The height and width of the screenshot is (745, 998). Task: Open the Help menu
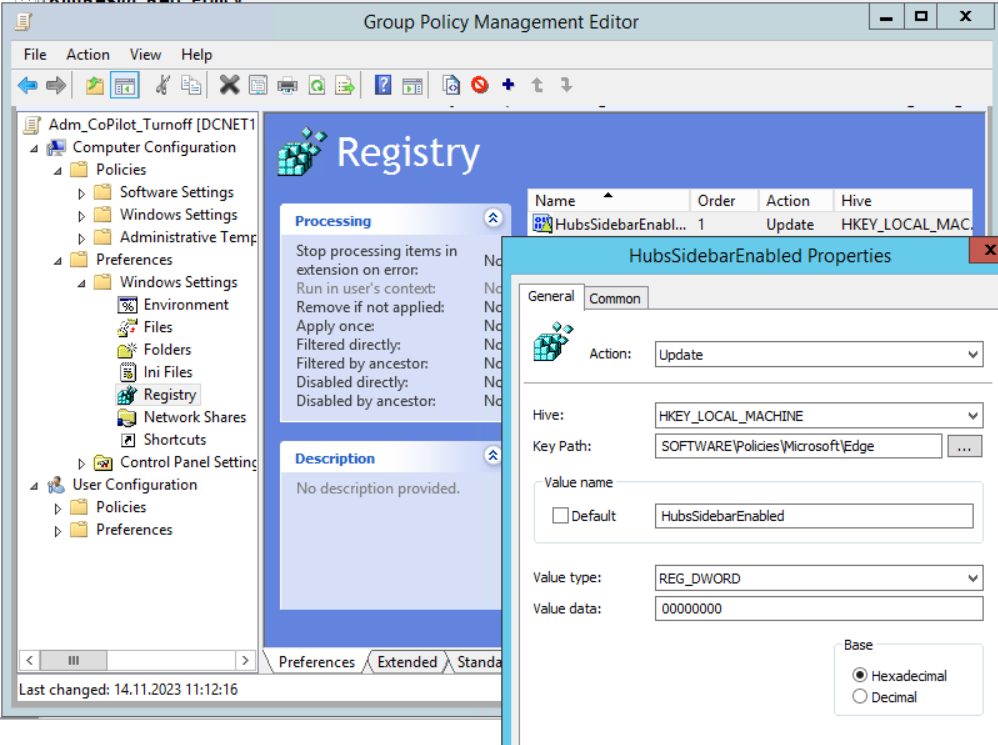tap(197, 55)
